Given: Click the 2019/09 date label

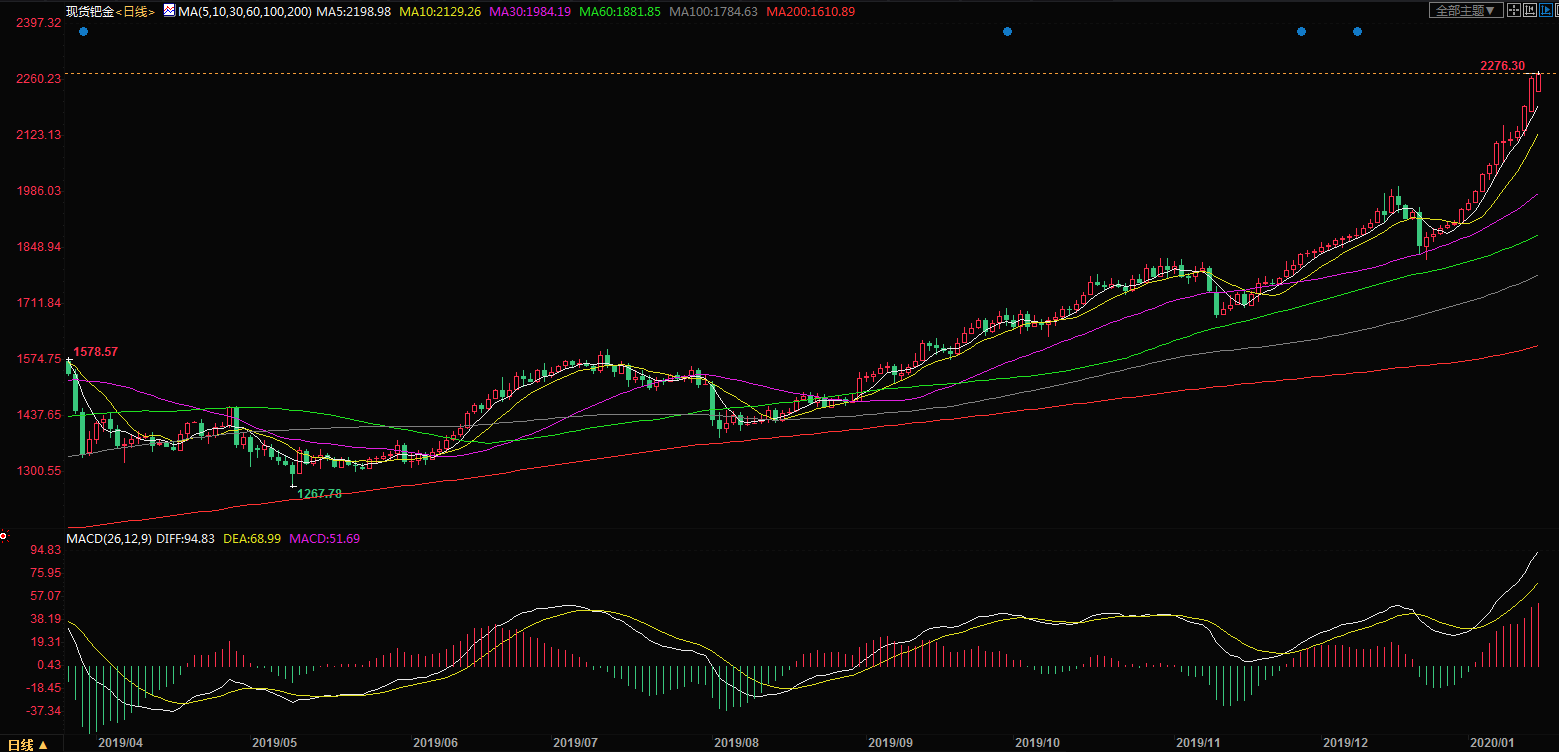Looking at the screenshot, I should (x=890, y=743).
